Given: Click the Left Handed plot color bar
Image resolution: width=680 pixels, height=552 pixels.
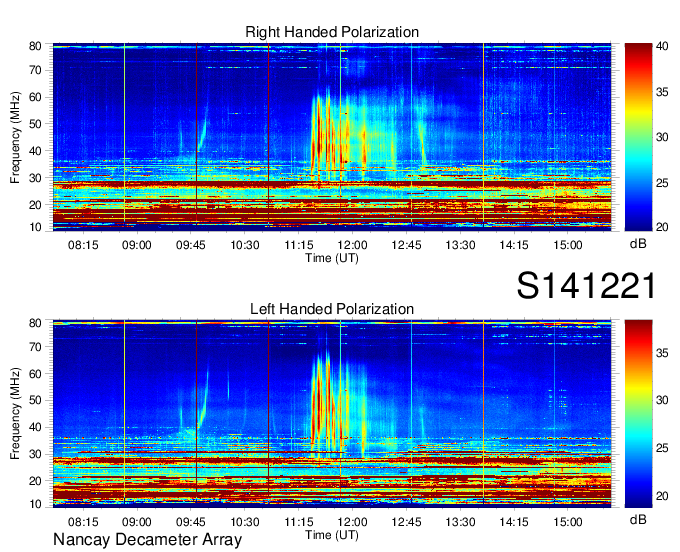Looking at the screenshot, I should (638, 414).
